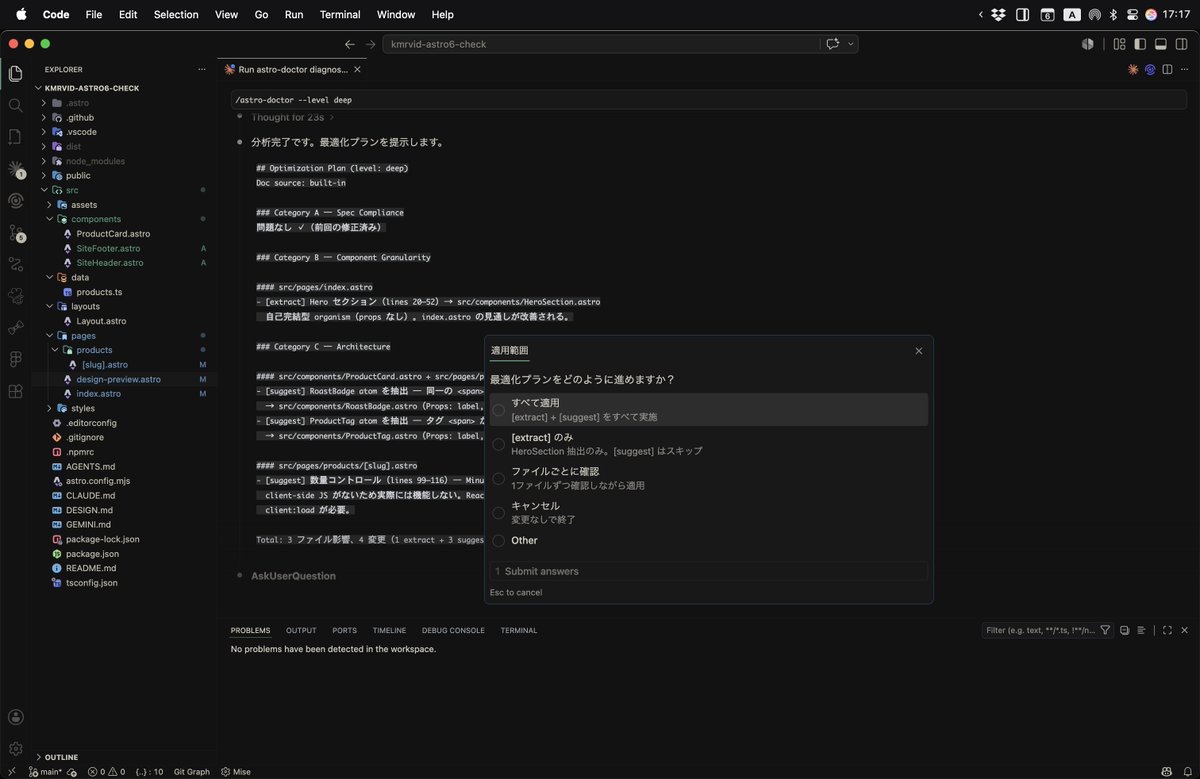Open the Explorer more actions ellipsis
The width and height of the screenshot is (1200, 779).
[x=202, y=69]
